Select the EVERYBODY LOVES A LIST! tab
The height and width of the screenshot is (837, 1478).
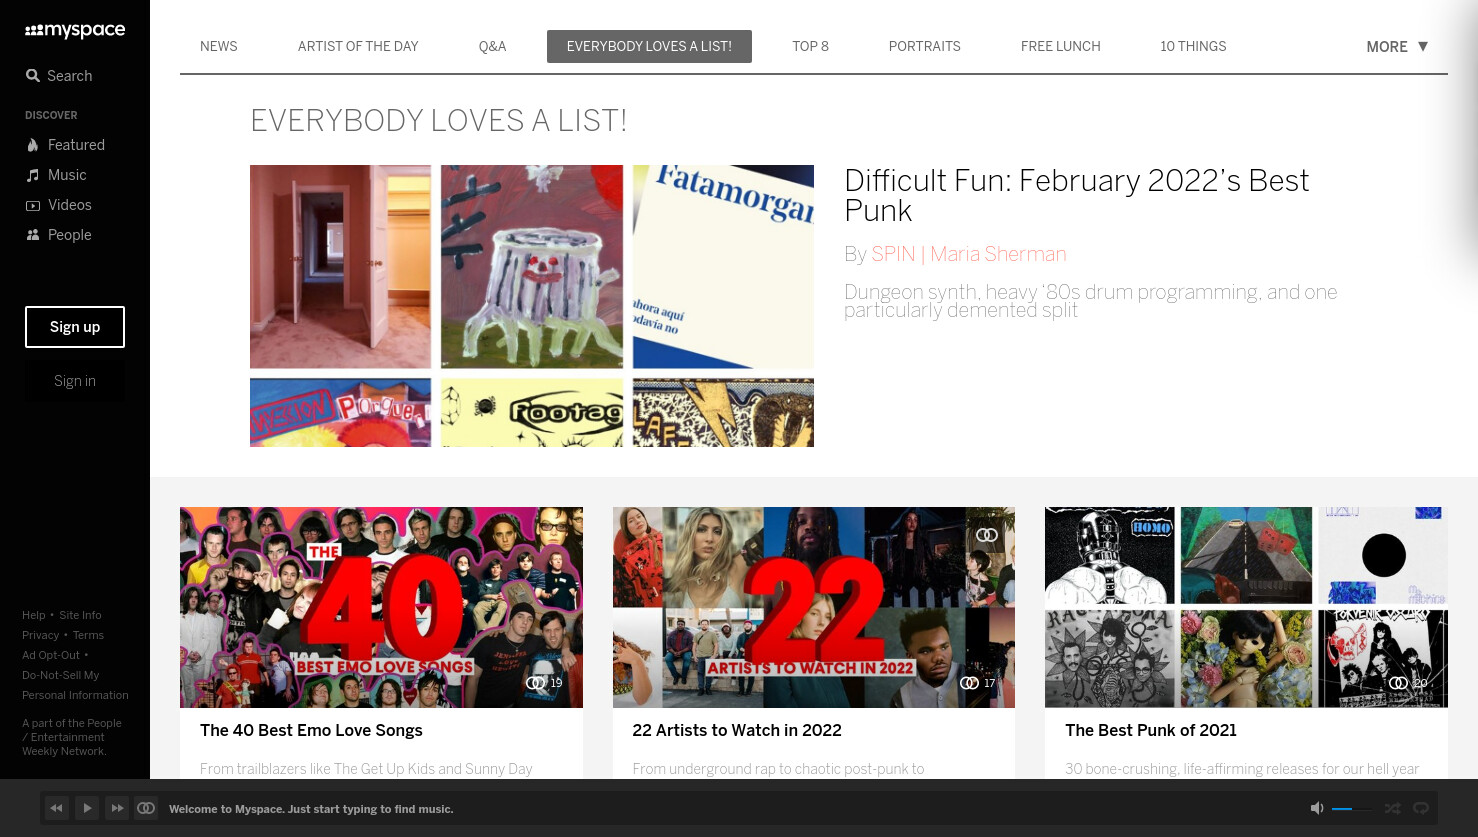click(x=649, y=46)
